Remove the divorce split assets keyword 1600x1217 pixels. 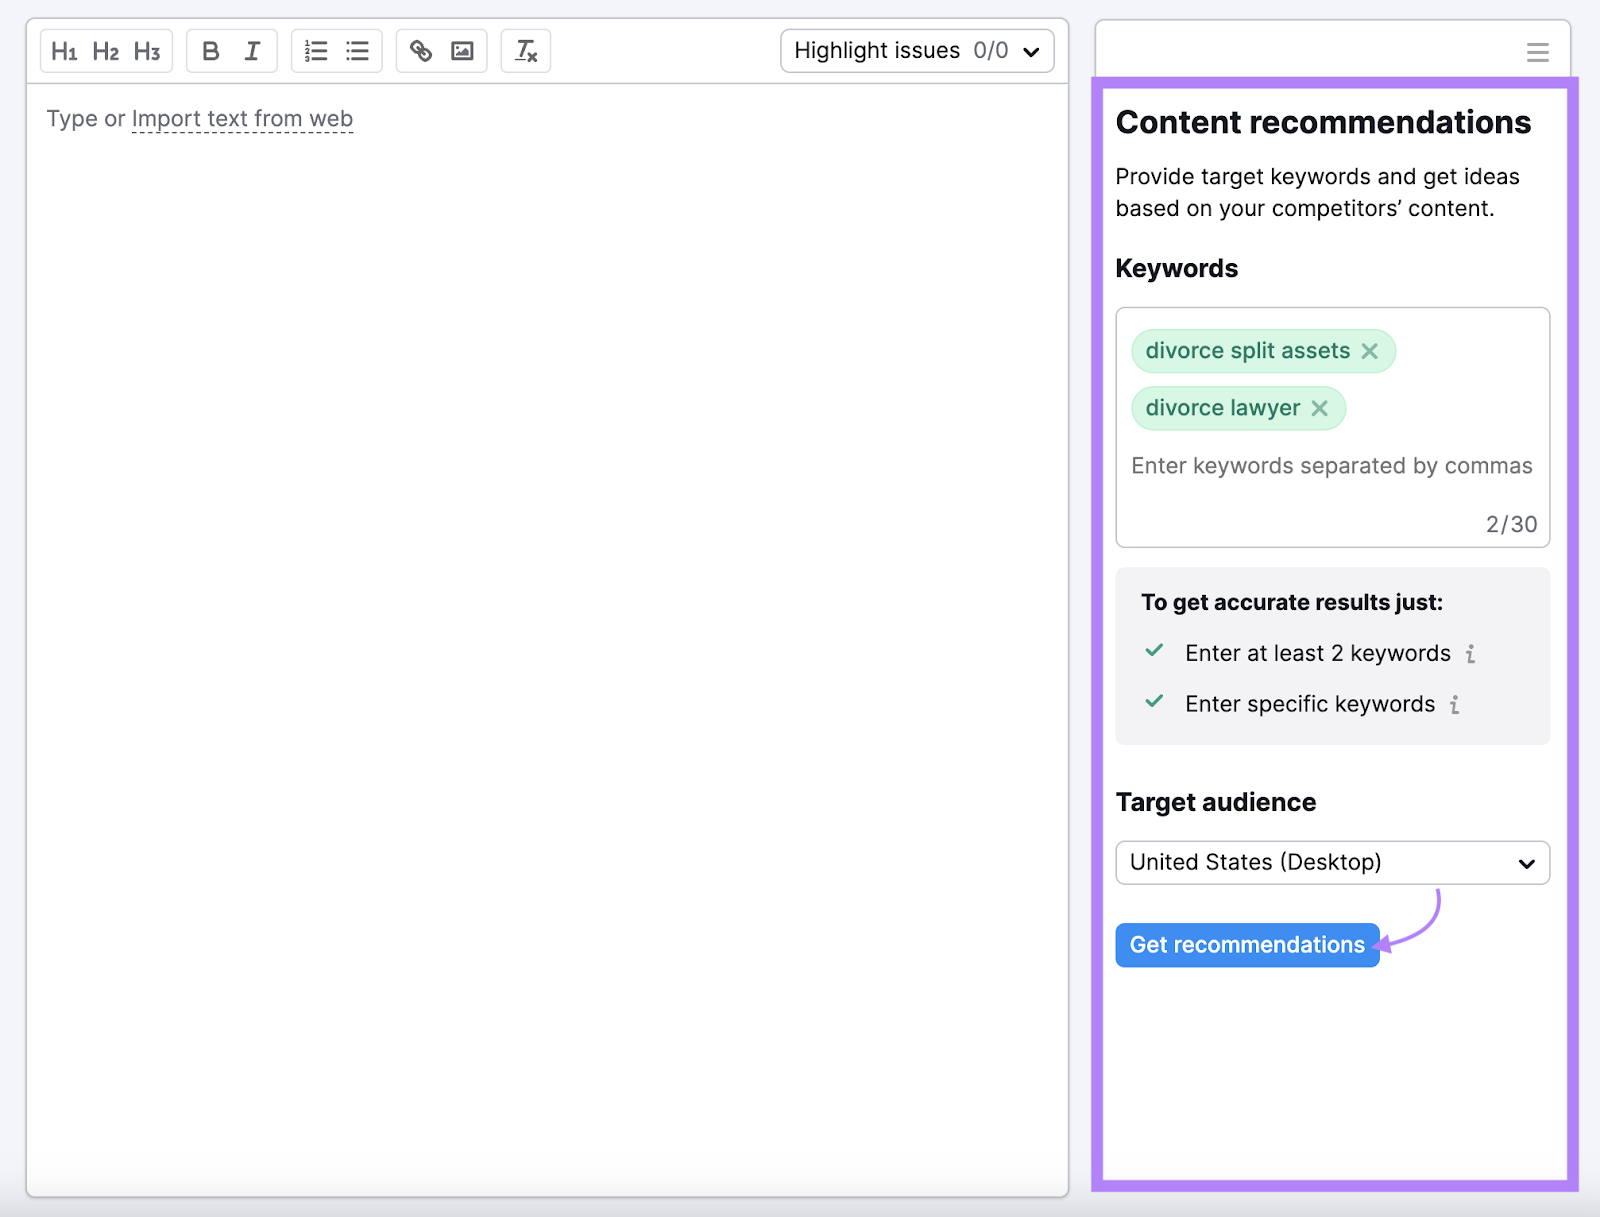point(1371,351)
